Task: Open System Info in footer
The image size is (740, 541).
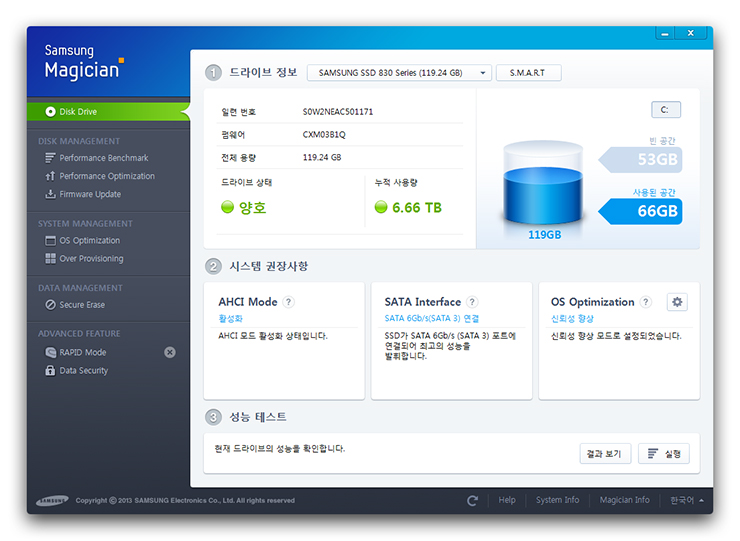Action: (x=557, y=500)
